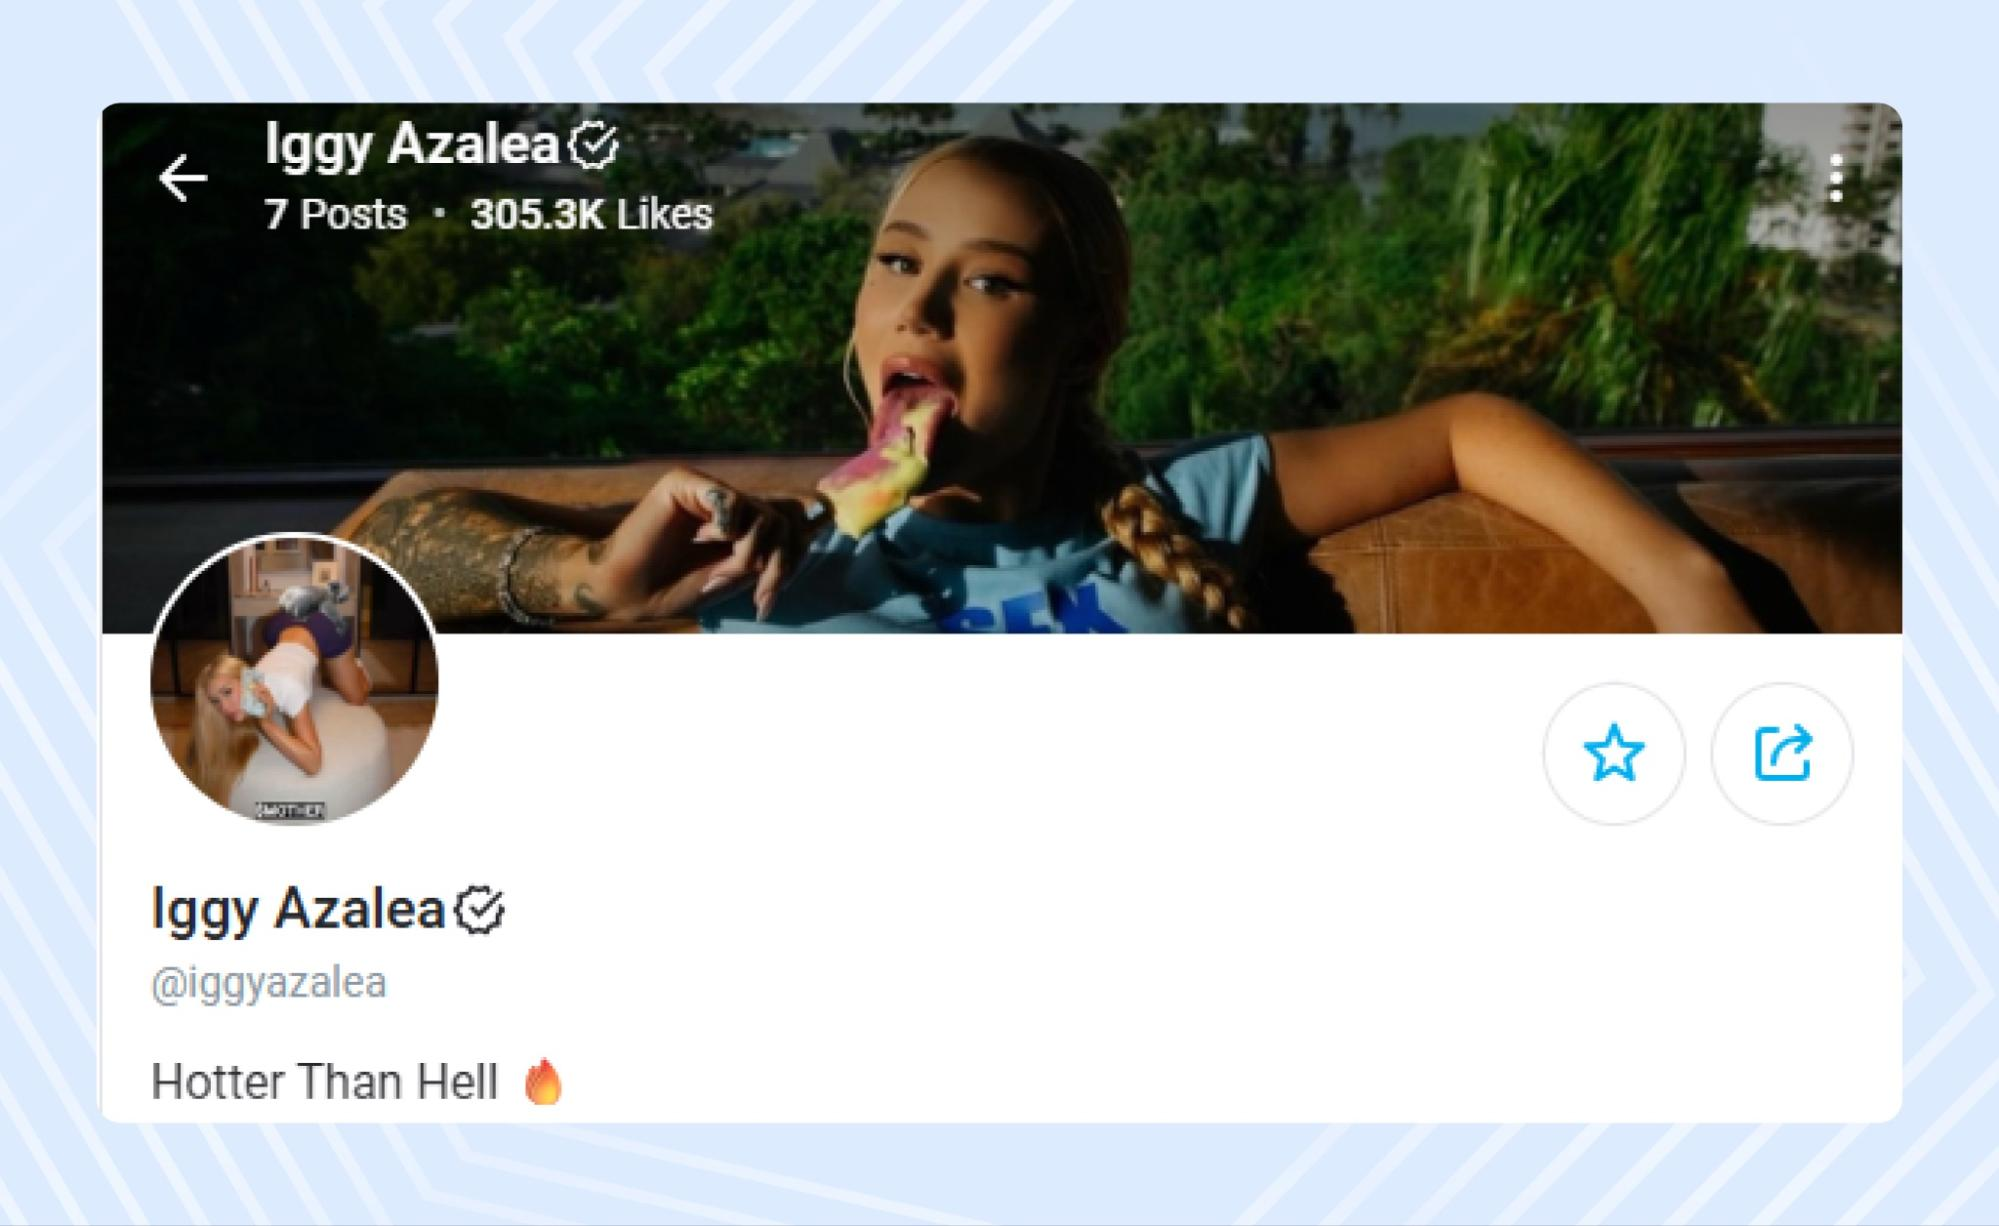Click the small caption label on the avatar
1999x1226 pixels.
[290, 810]
